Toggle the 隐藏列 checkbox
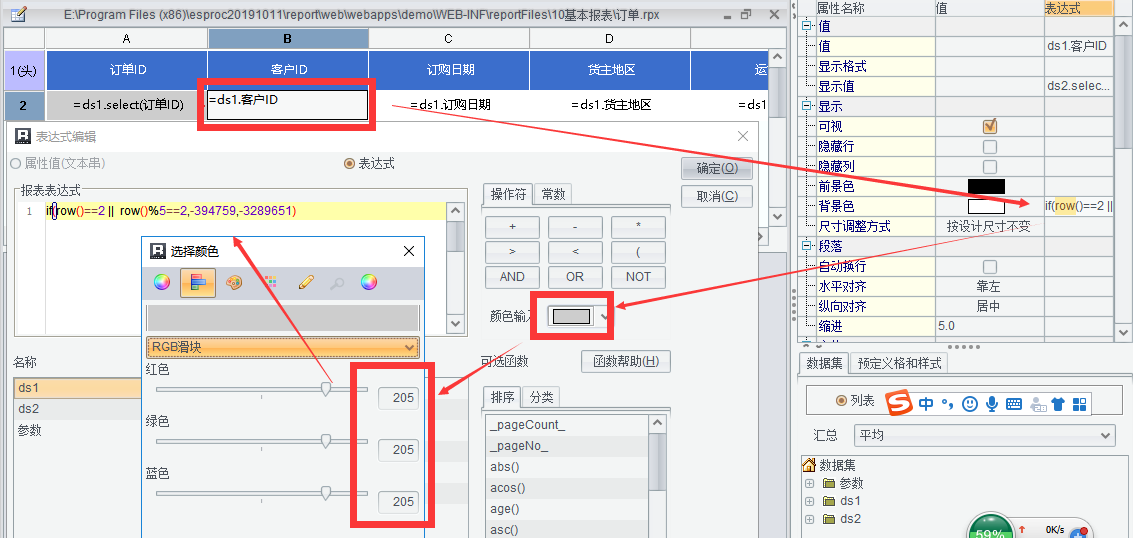Image resolution: width=1133 pixels, height=538 pixels. tap(990, 167)
